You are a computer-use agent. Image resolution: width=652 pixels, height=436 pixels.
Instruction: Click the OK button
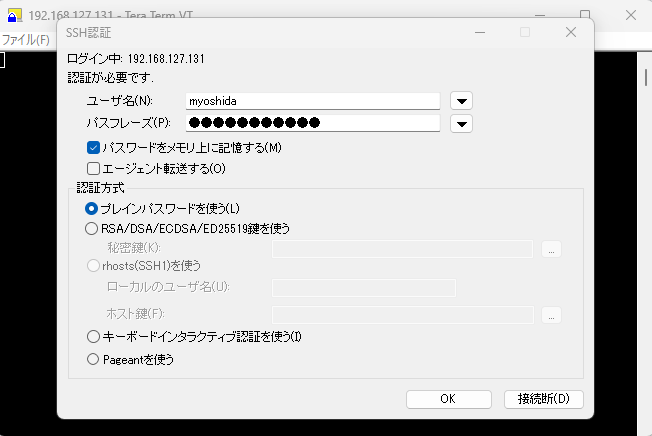[x=449, y=399]
